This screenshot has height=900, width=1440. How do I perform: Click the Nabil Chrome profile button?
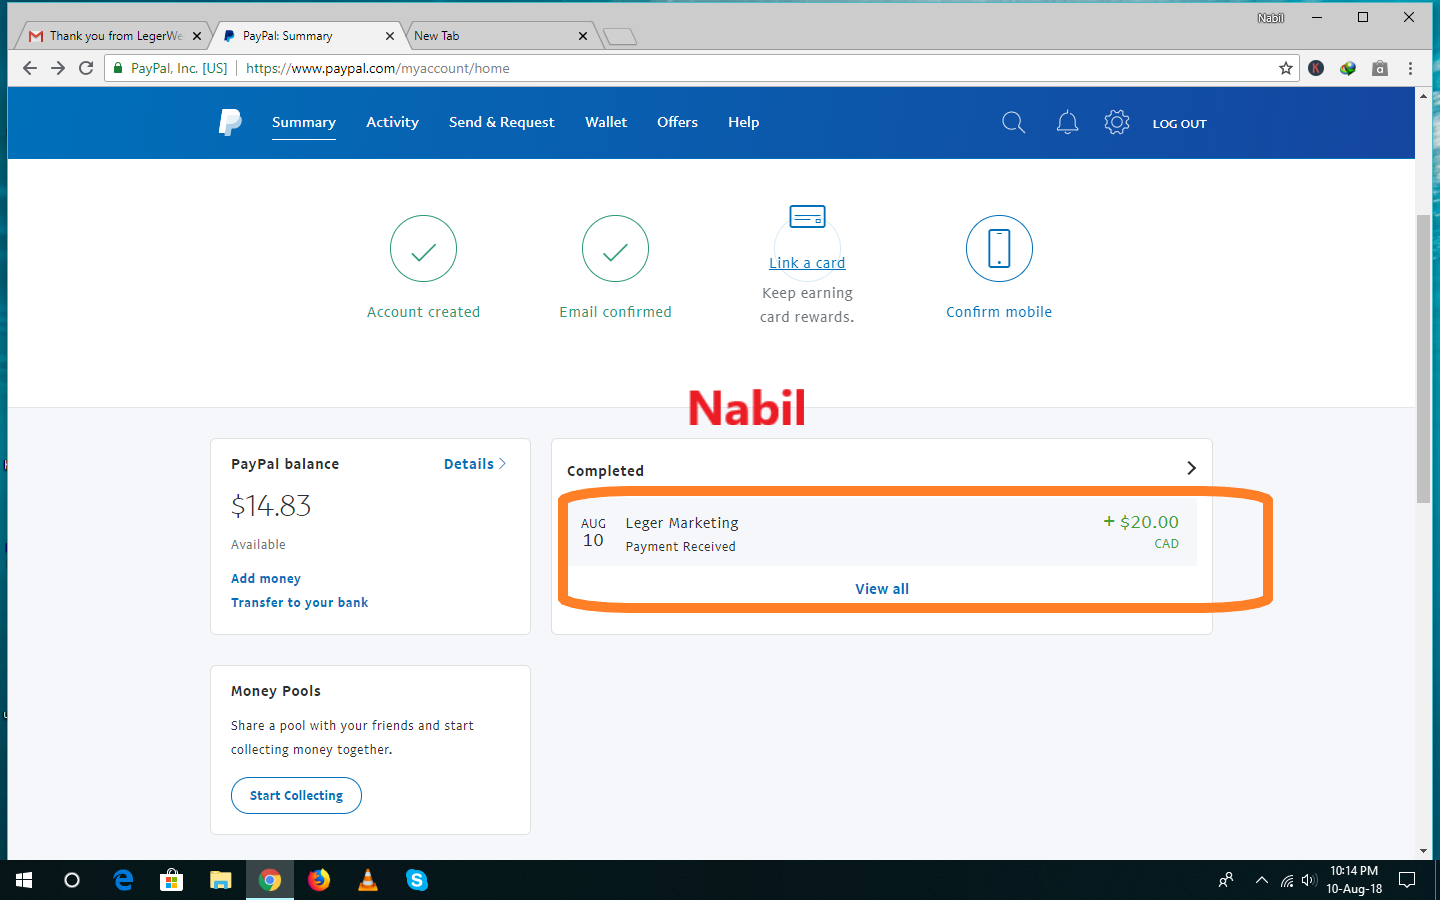1271,17
